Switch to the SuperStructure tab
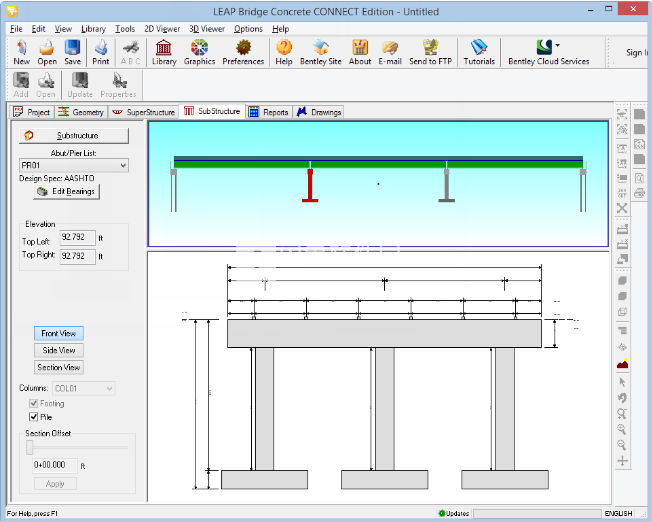This screenshot has height=522, width=652. 143,112
